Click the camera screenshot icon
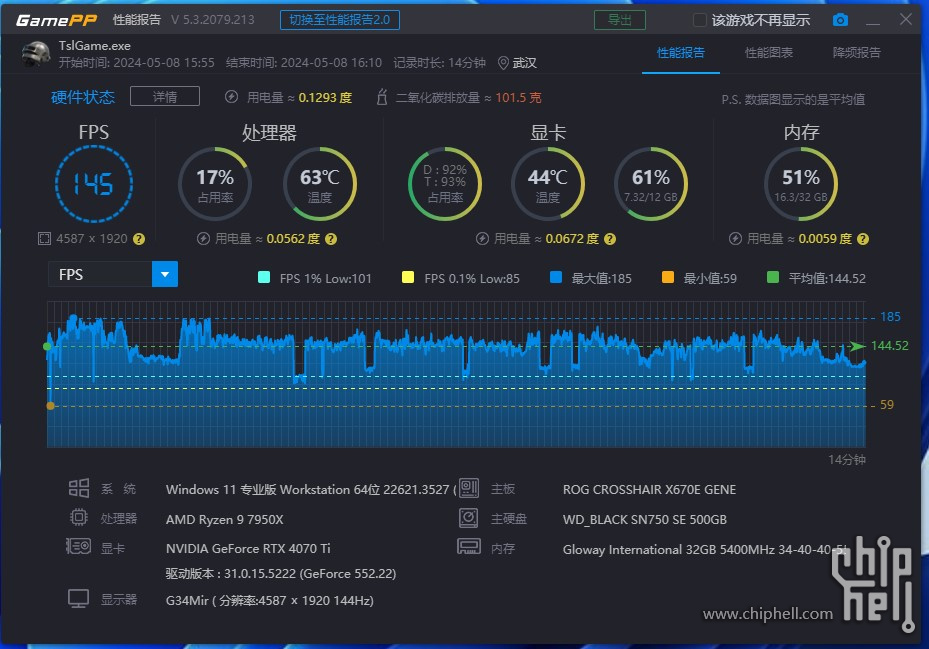The height and width of the screenshot is (649, 929). [x=840, y=20]
